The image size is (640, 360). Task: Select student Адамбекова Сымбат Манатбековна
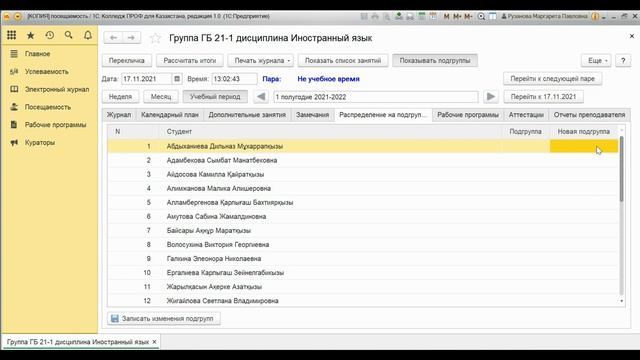(222, 160)
